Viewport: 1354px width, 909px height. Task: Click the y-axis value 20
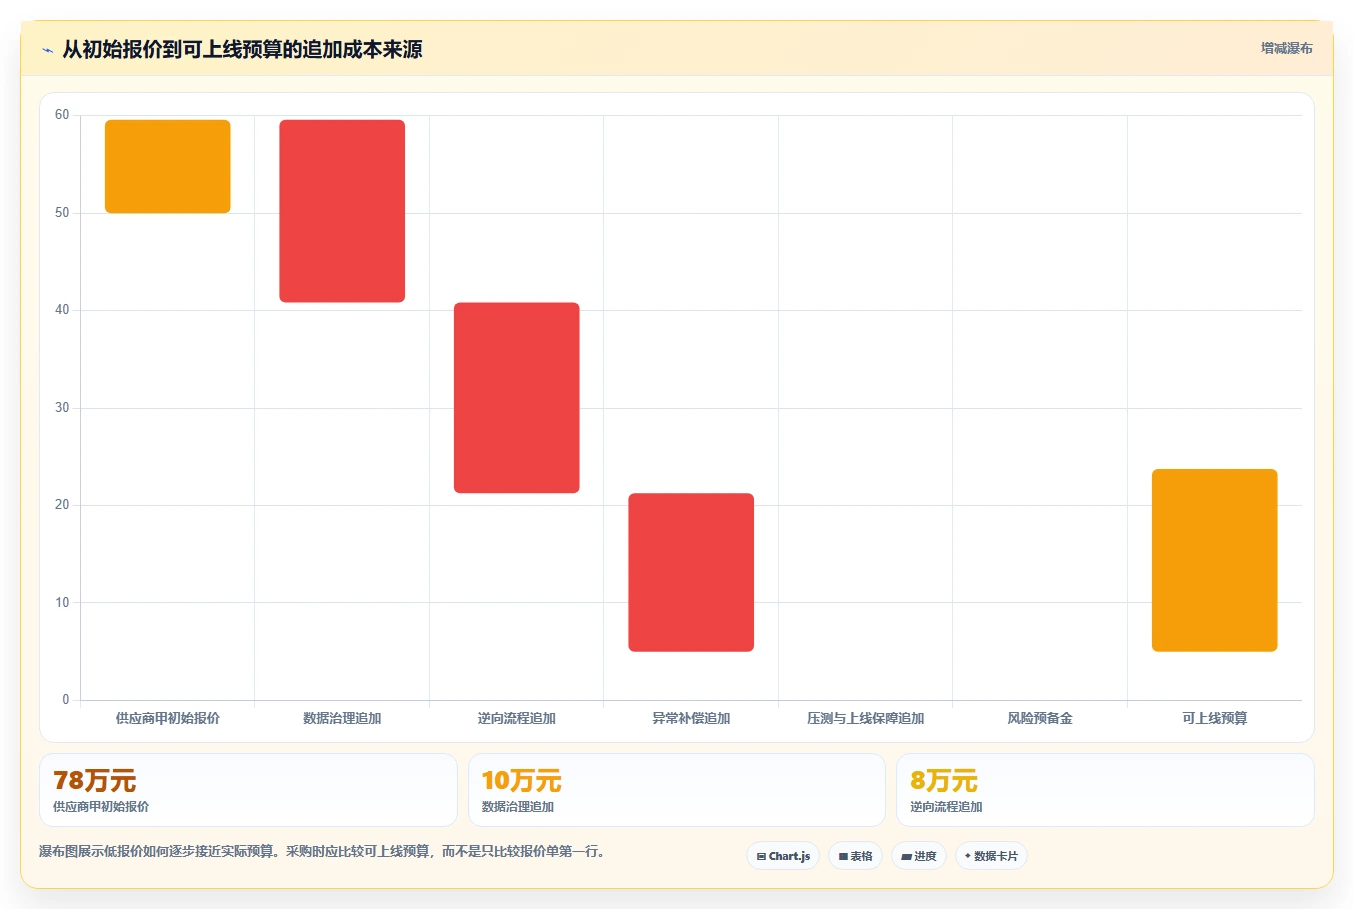click(62, 505)
